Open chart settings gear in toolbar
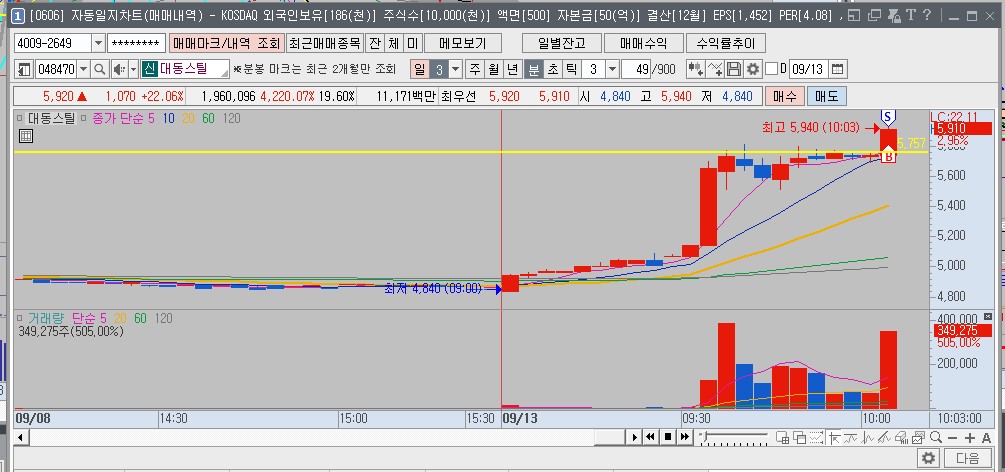 click(x=753, y=69)
